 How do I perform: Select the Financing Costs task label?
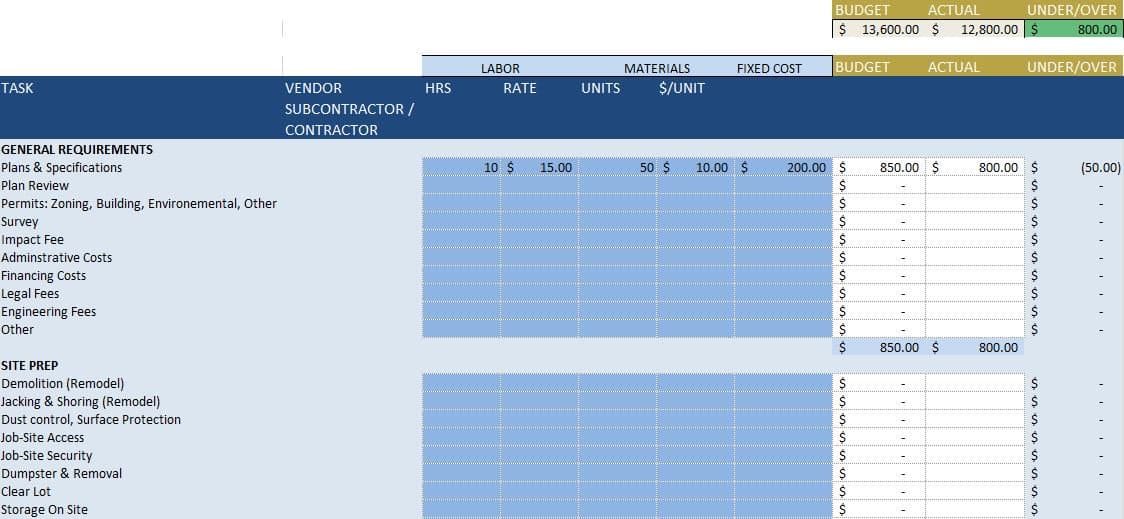tap(44, 275)
